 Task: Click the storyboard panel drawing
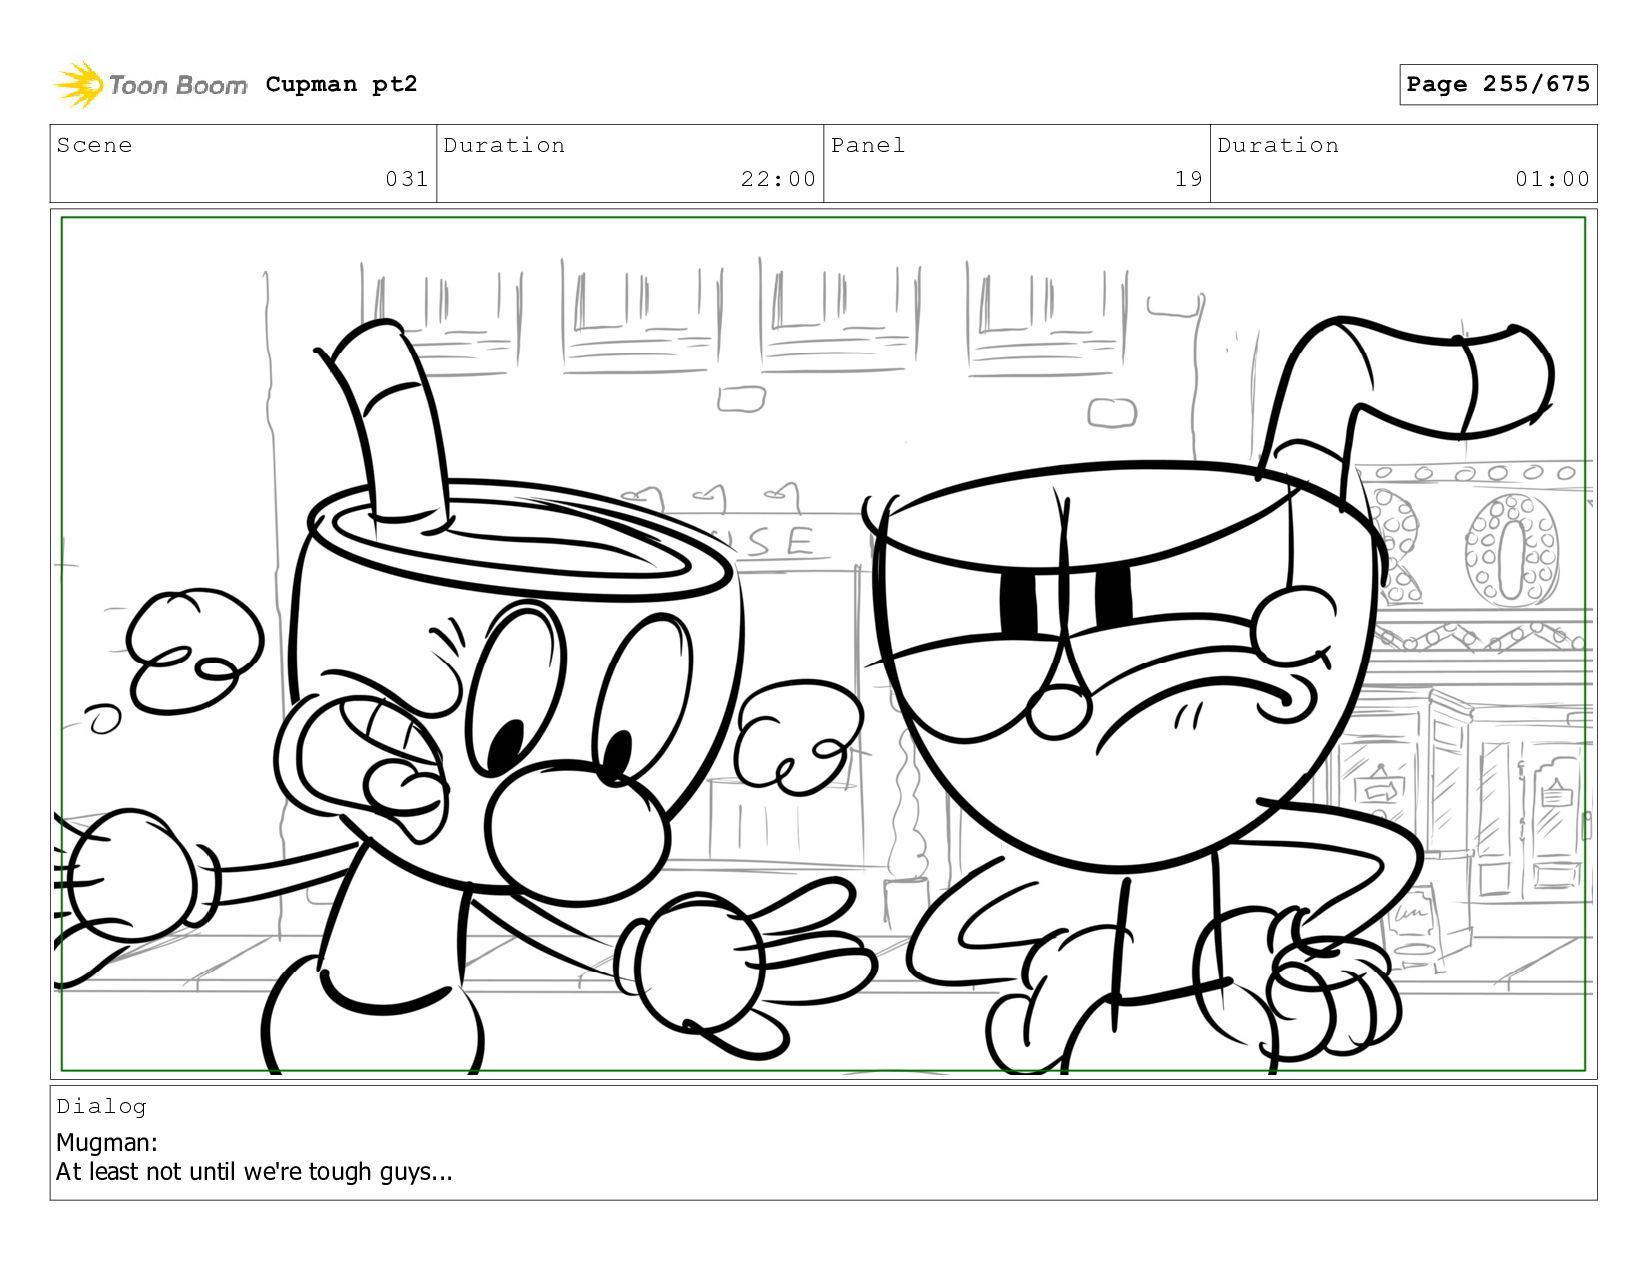pos(823,644)
